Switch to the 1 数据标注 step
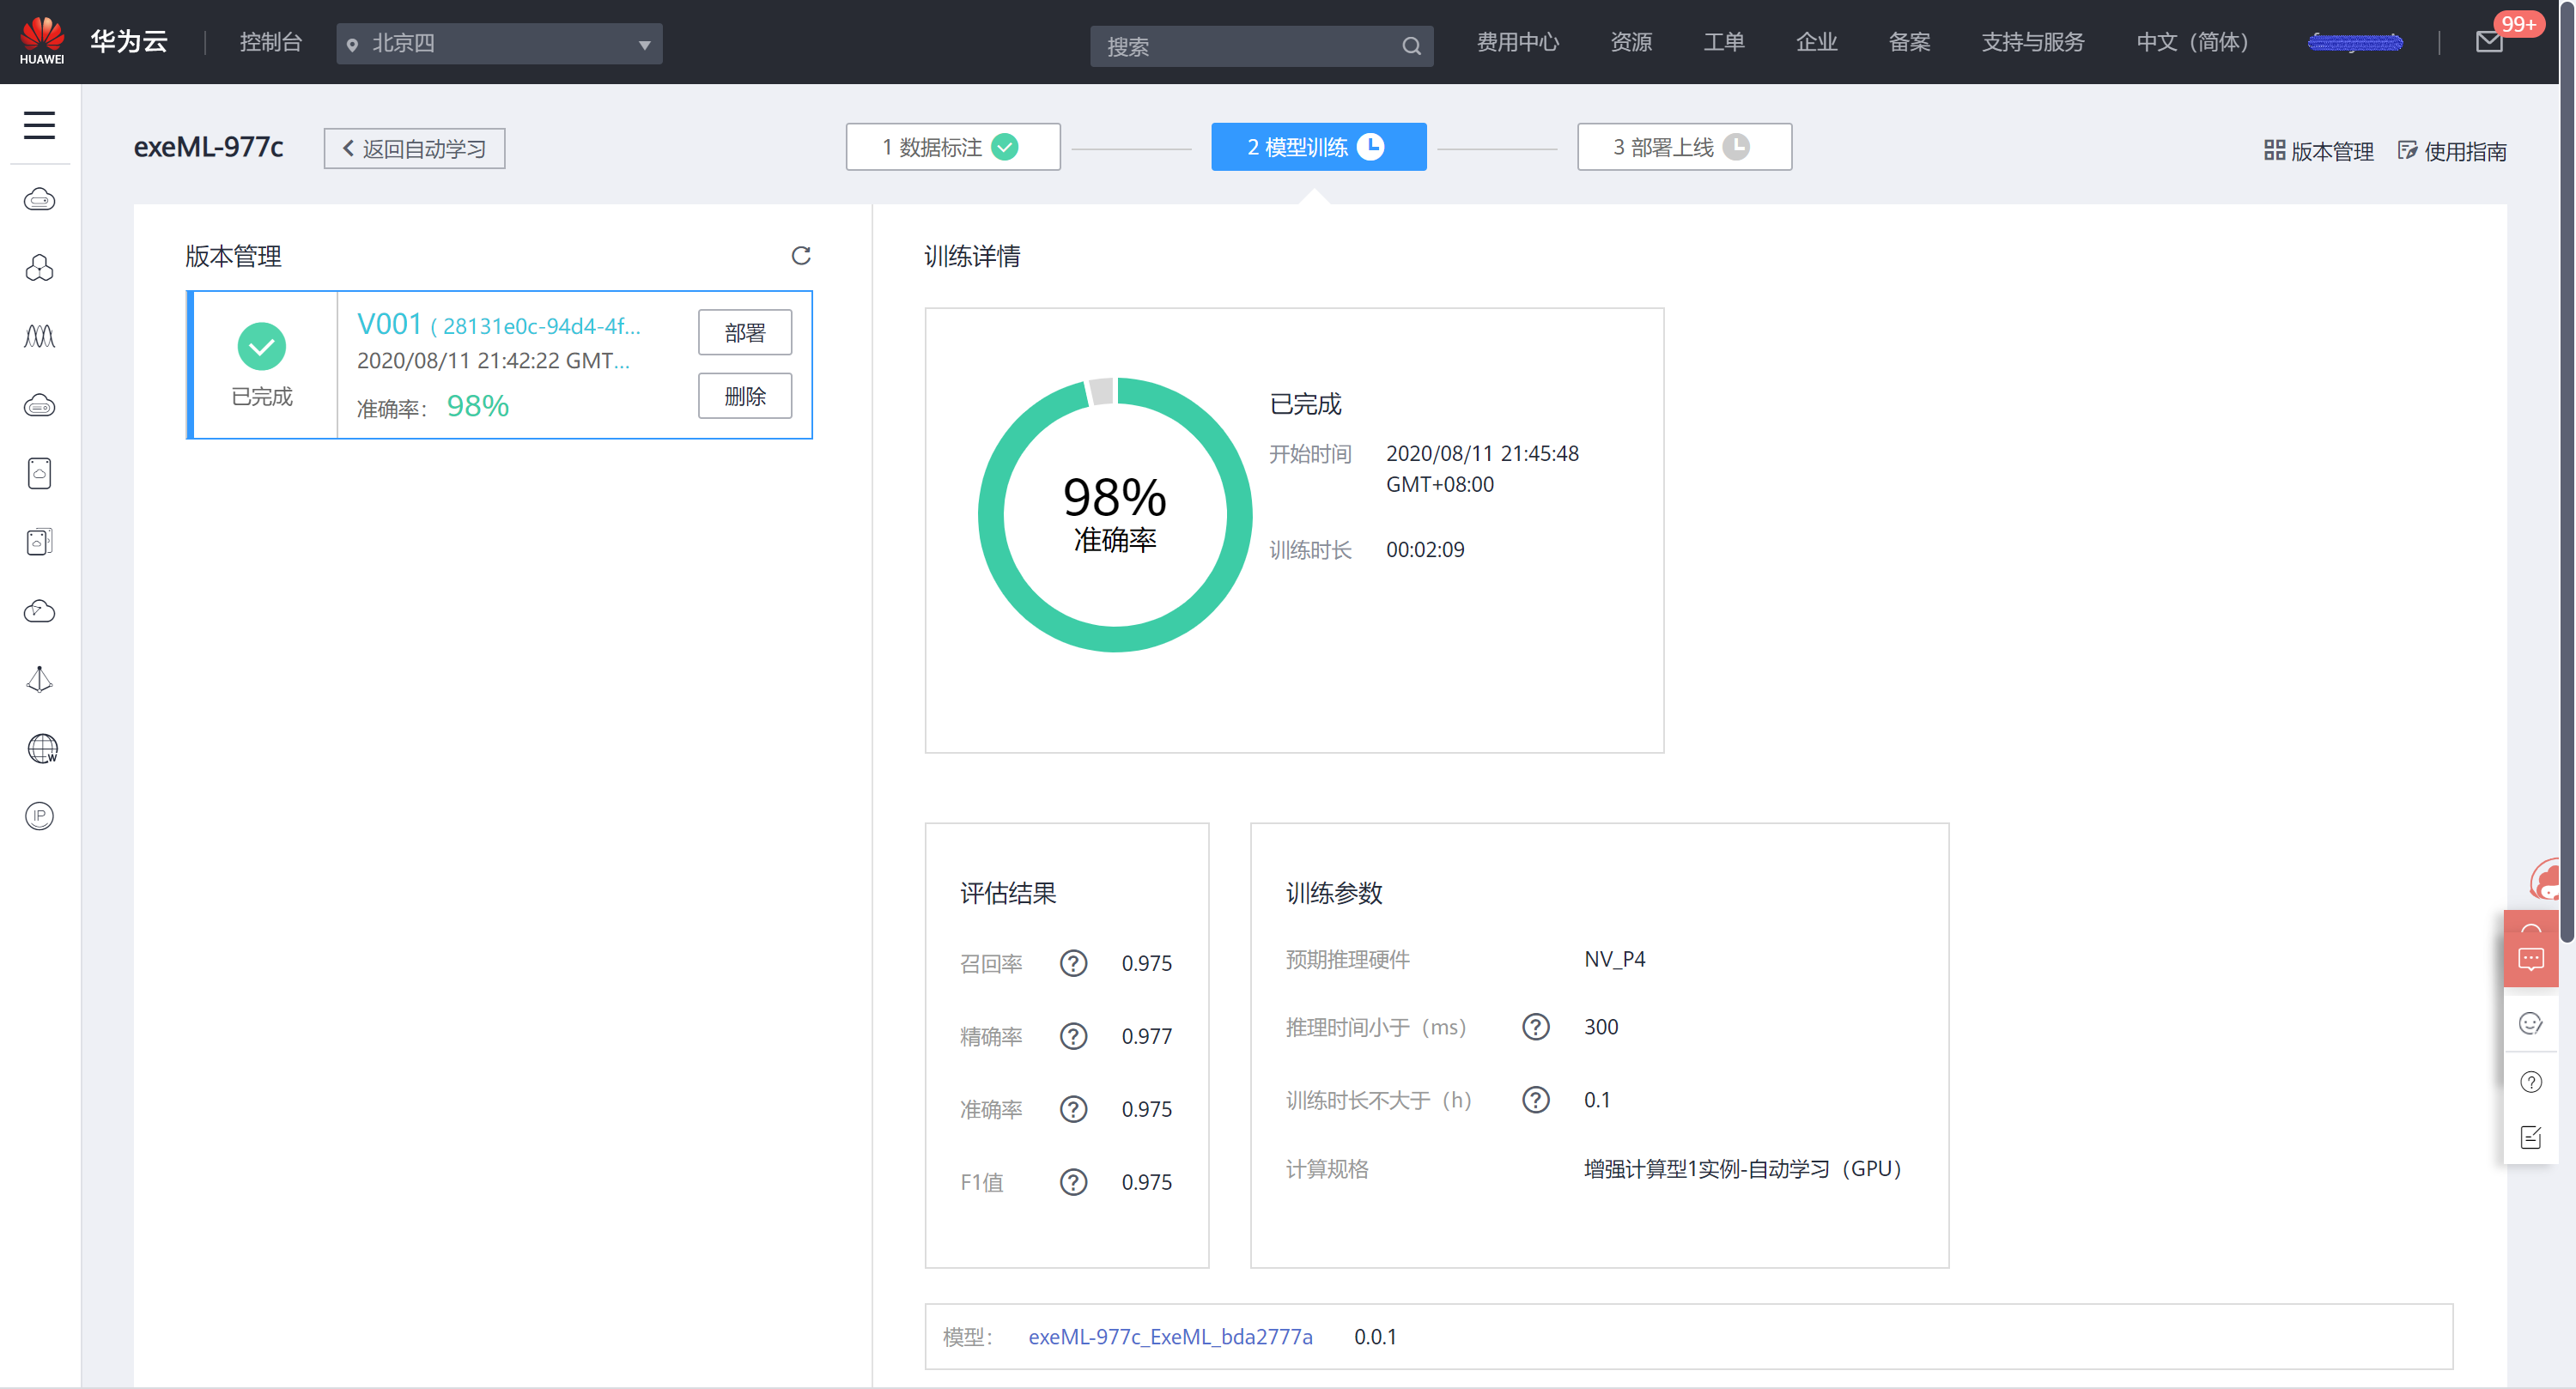2576x1389 pixels. (x=952, y=147)
